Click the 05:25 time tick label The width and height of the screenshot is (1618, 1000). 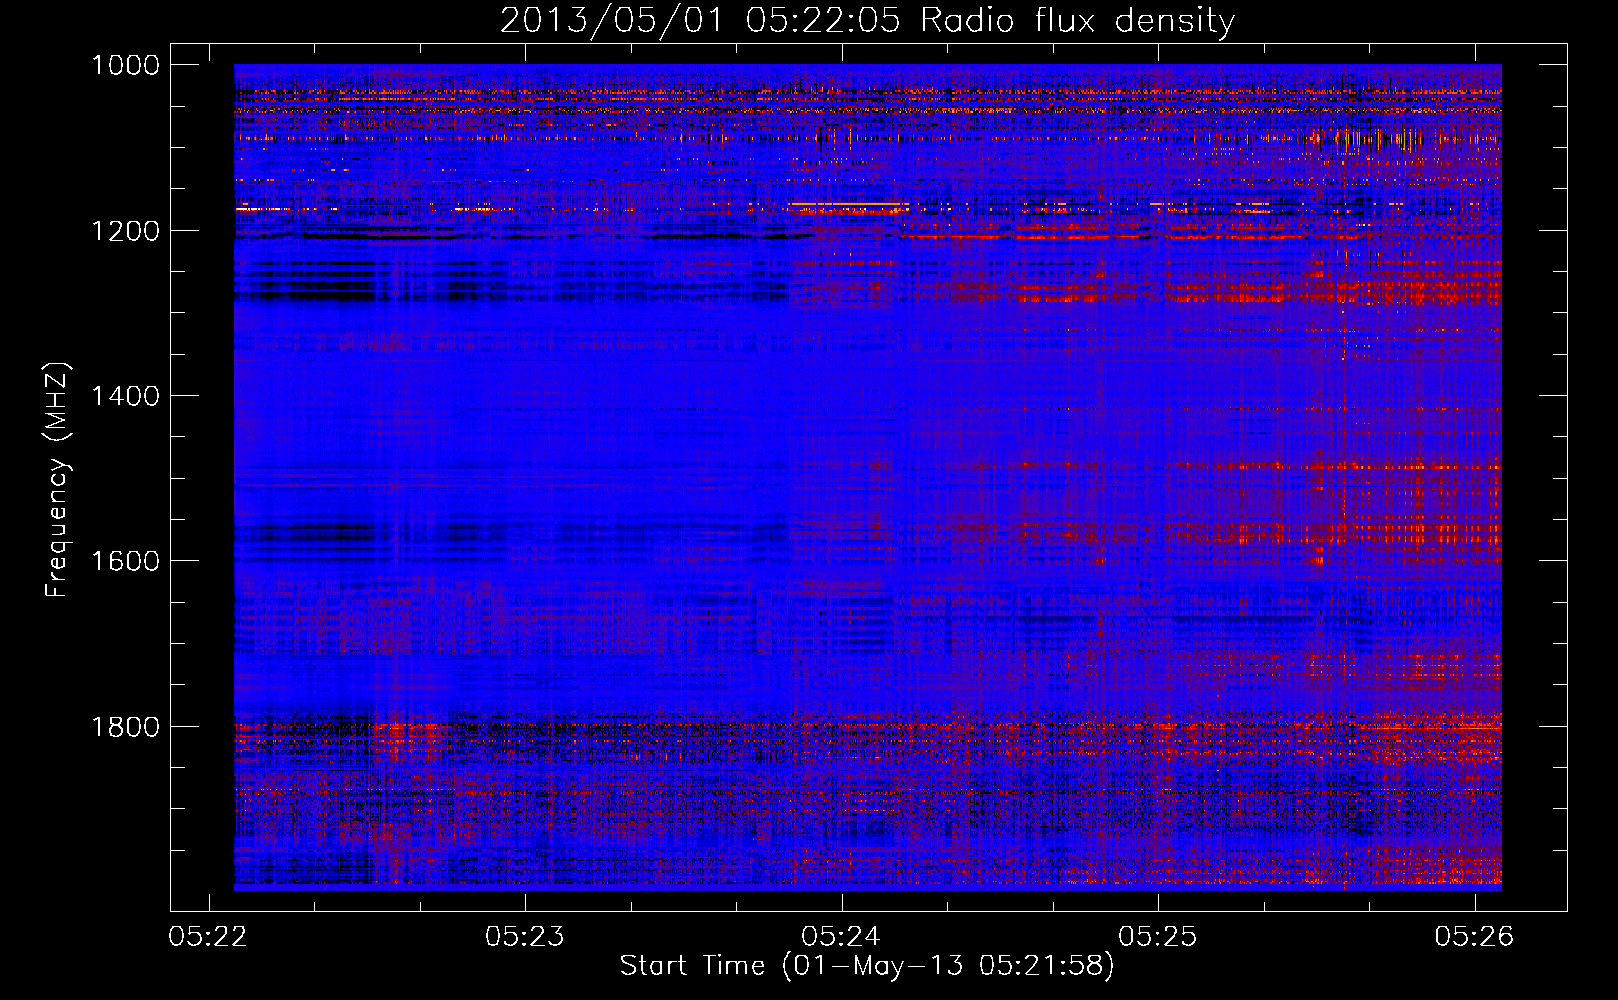[x=1158, y=936]
